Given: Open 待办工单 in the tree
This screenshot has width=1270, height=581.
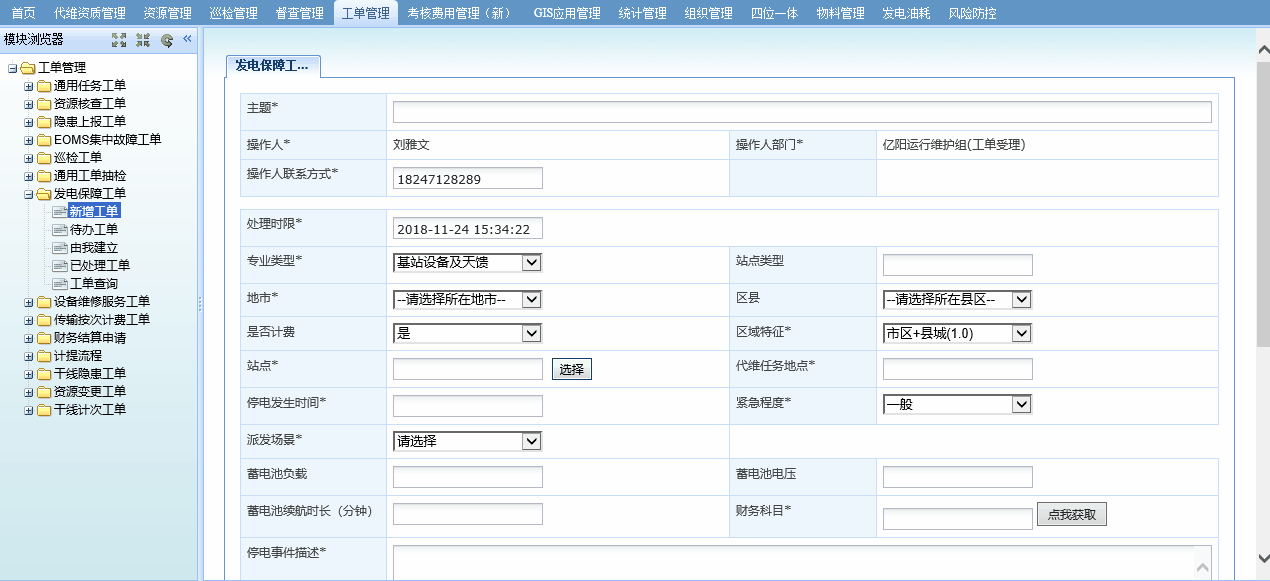Looking at the screenshot, I should pyautogui.click(x=94, y=230).
